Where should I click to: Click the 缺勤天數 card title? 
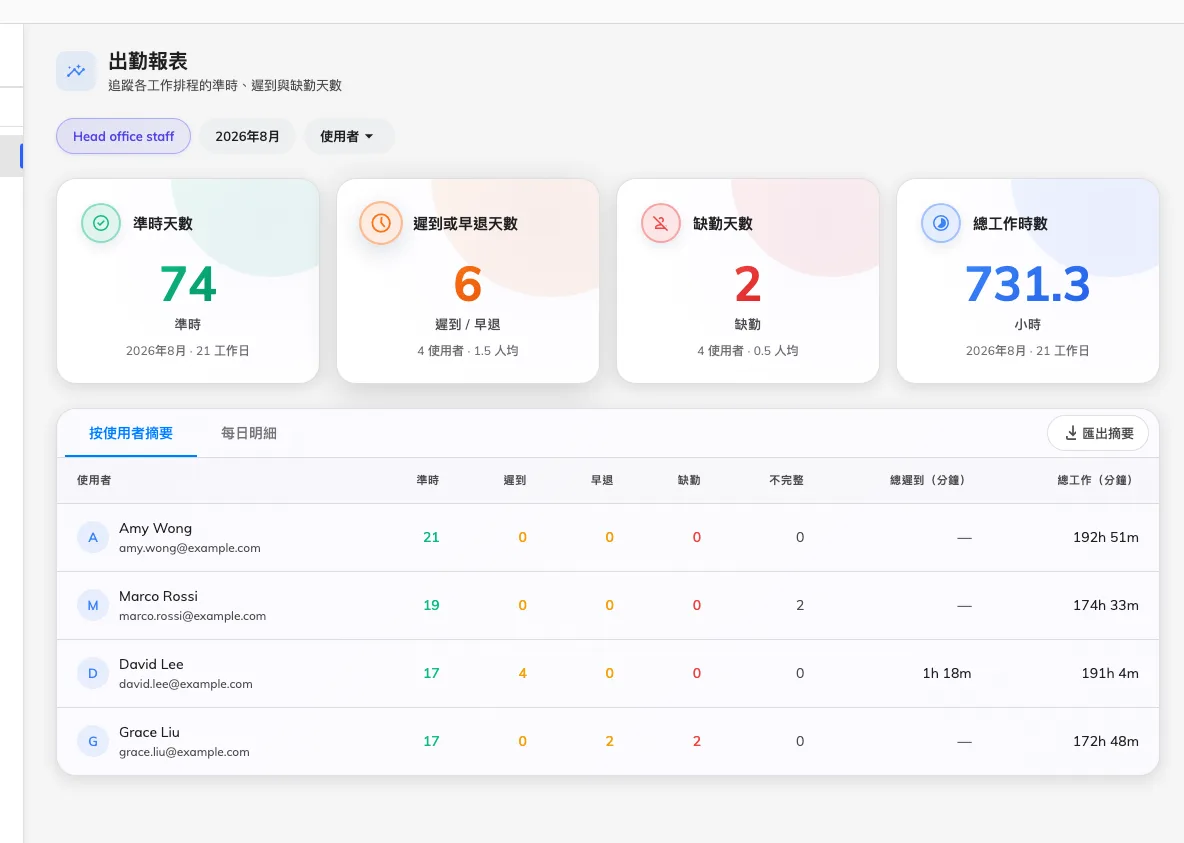[x=723, y=224]
